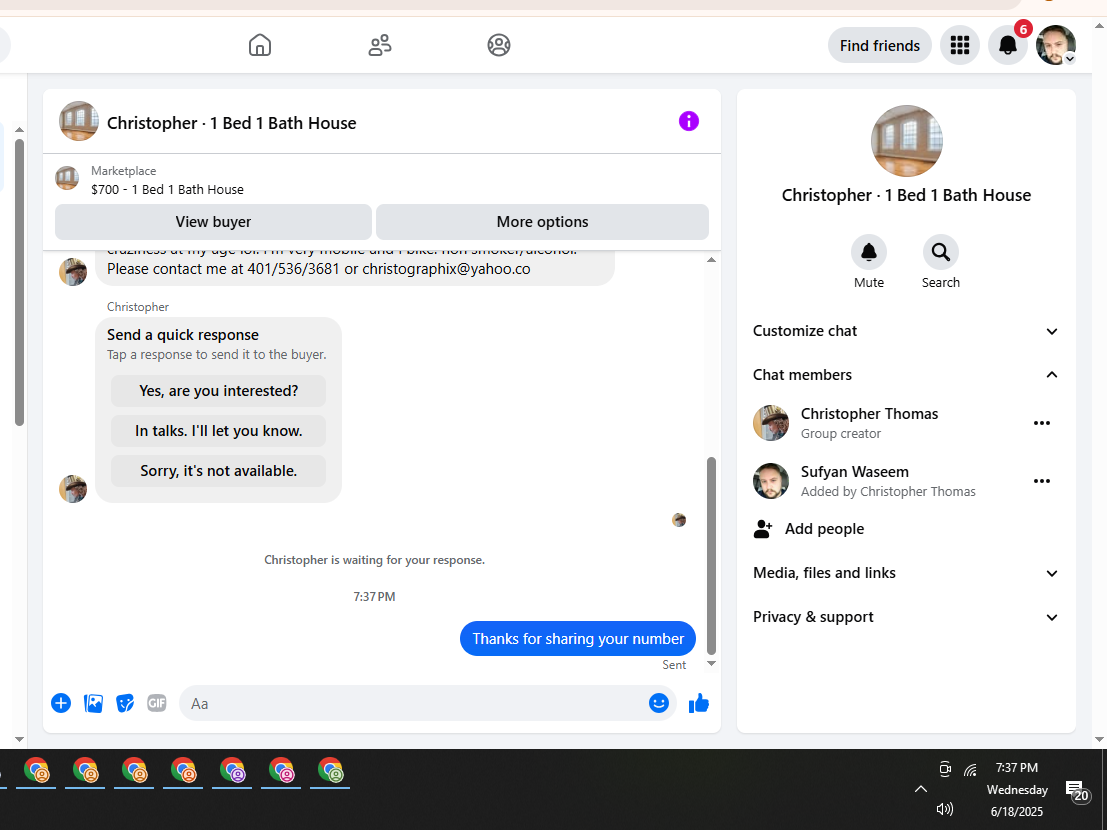Show hidden system tray icons chevron
1107x830 pixels.
(x=921, y=789)
